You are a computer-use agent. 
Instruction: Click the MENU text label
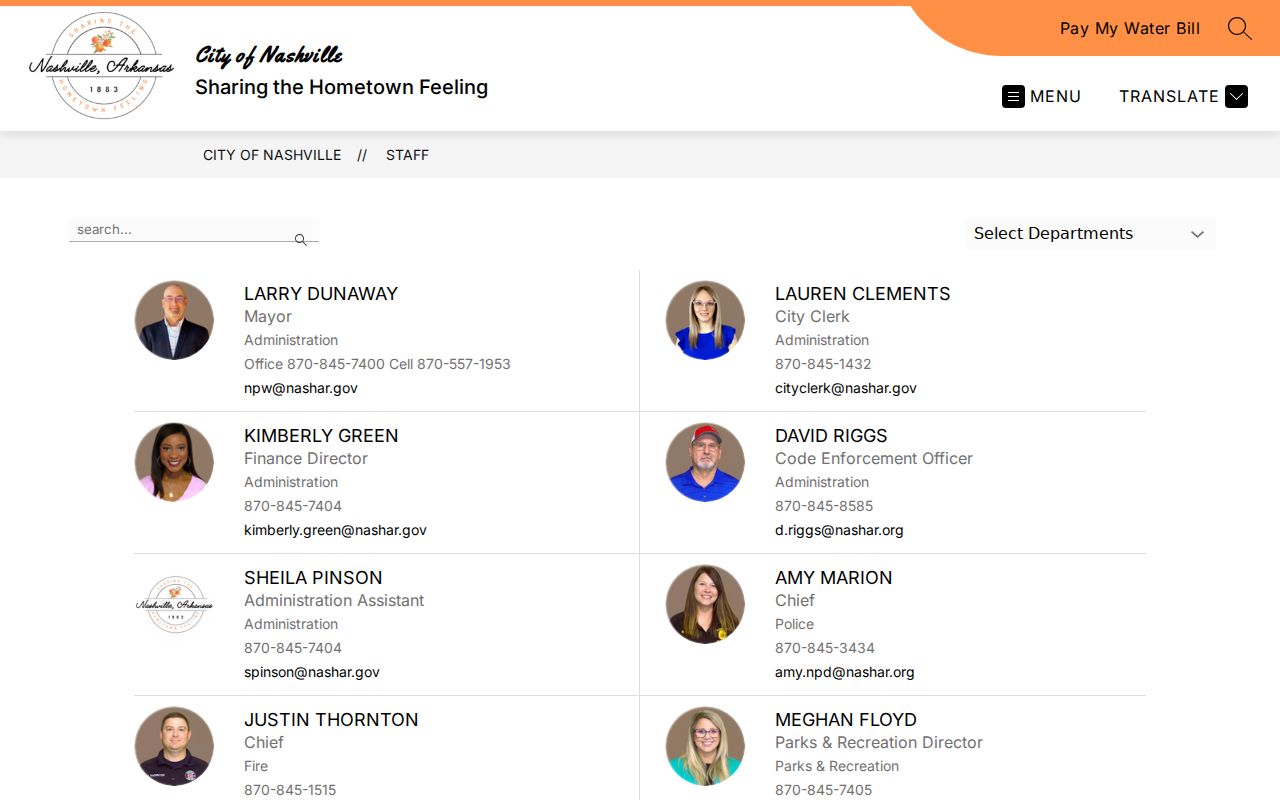(x=1056, y=96)
